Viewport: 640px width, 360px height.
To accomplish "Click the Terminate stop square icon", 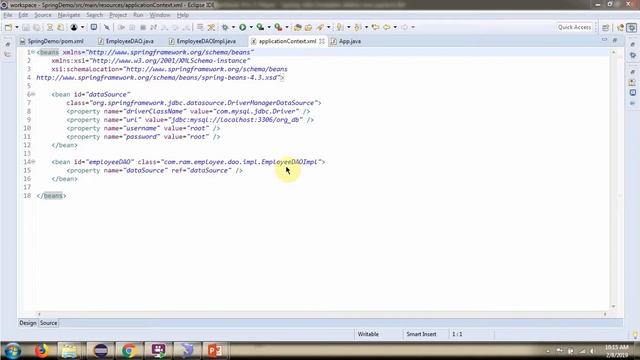I will tap(143, 27).
